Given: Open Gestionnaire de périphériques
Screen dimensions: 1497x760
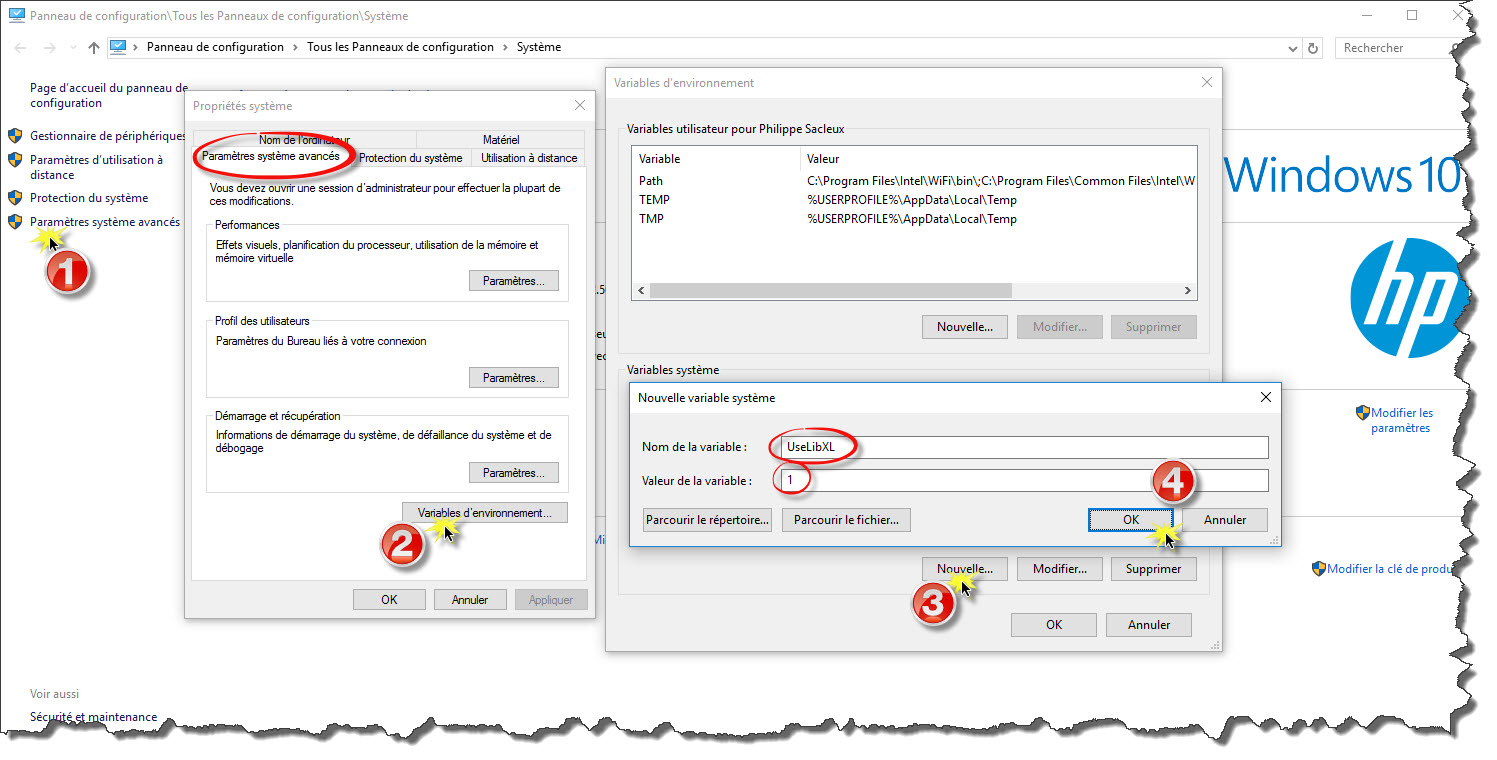Looking at the screenshot, I should (108, 136).
